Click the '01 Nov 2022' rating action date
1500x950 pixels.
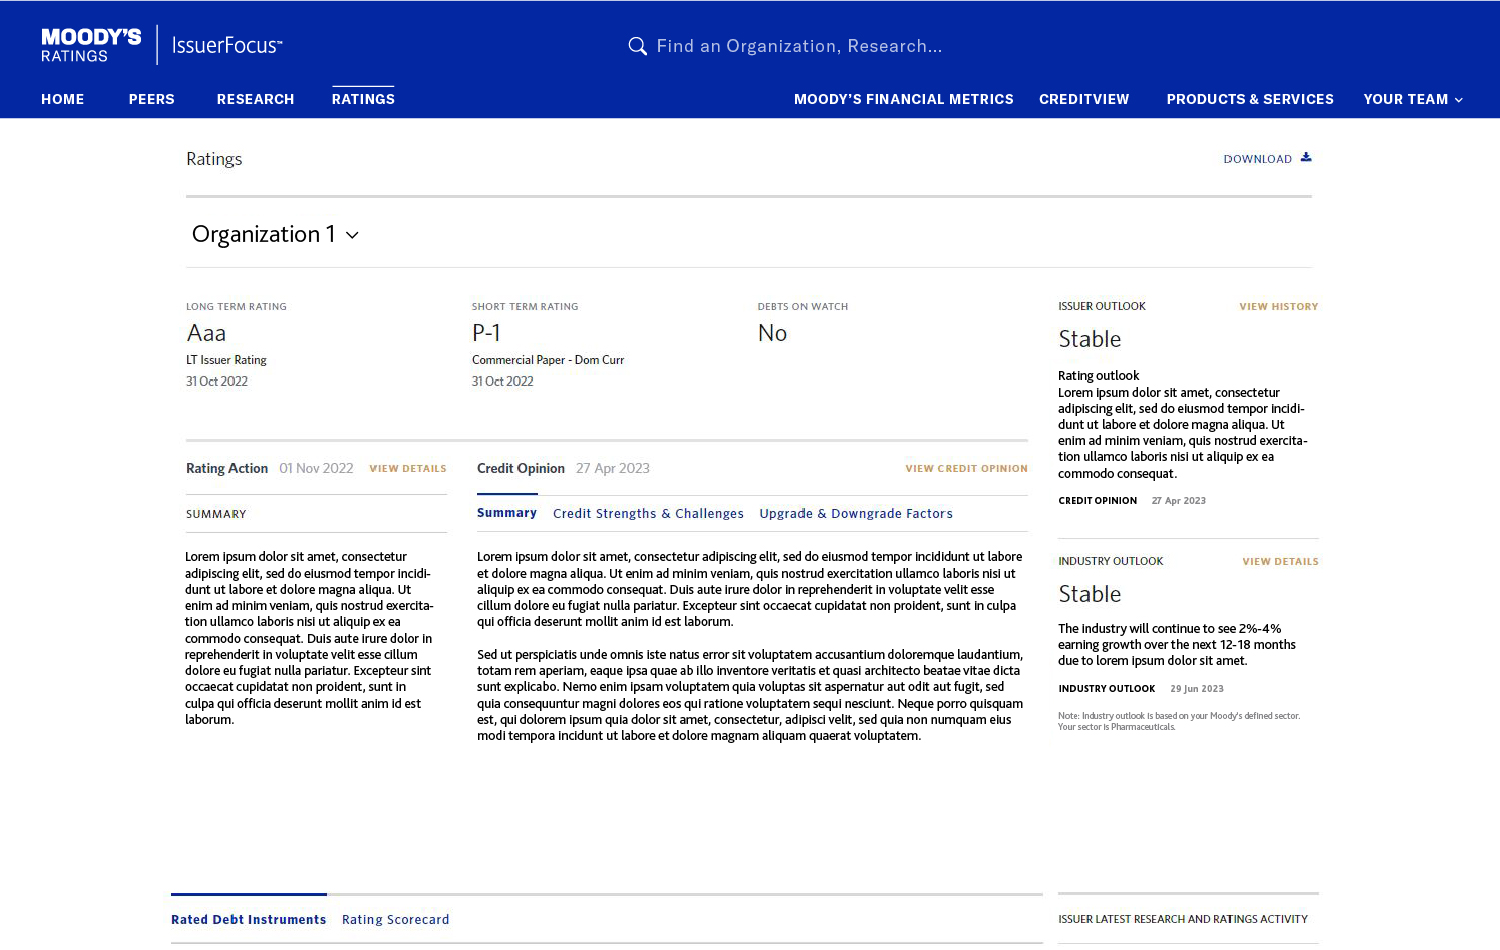(x=316, y=469)
